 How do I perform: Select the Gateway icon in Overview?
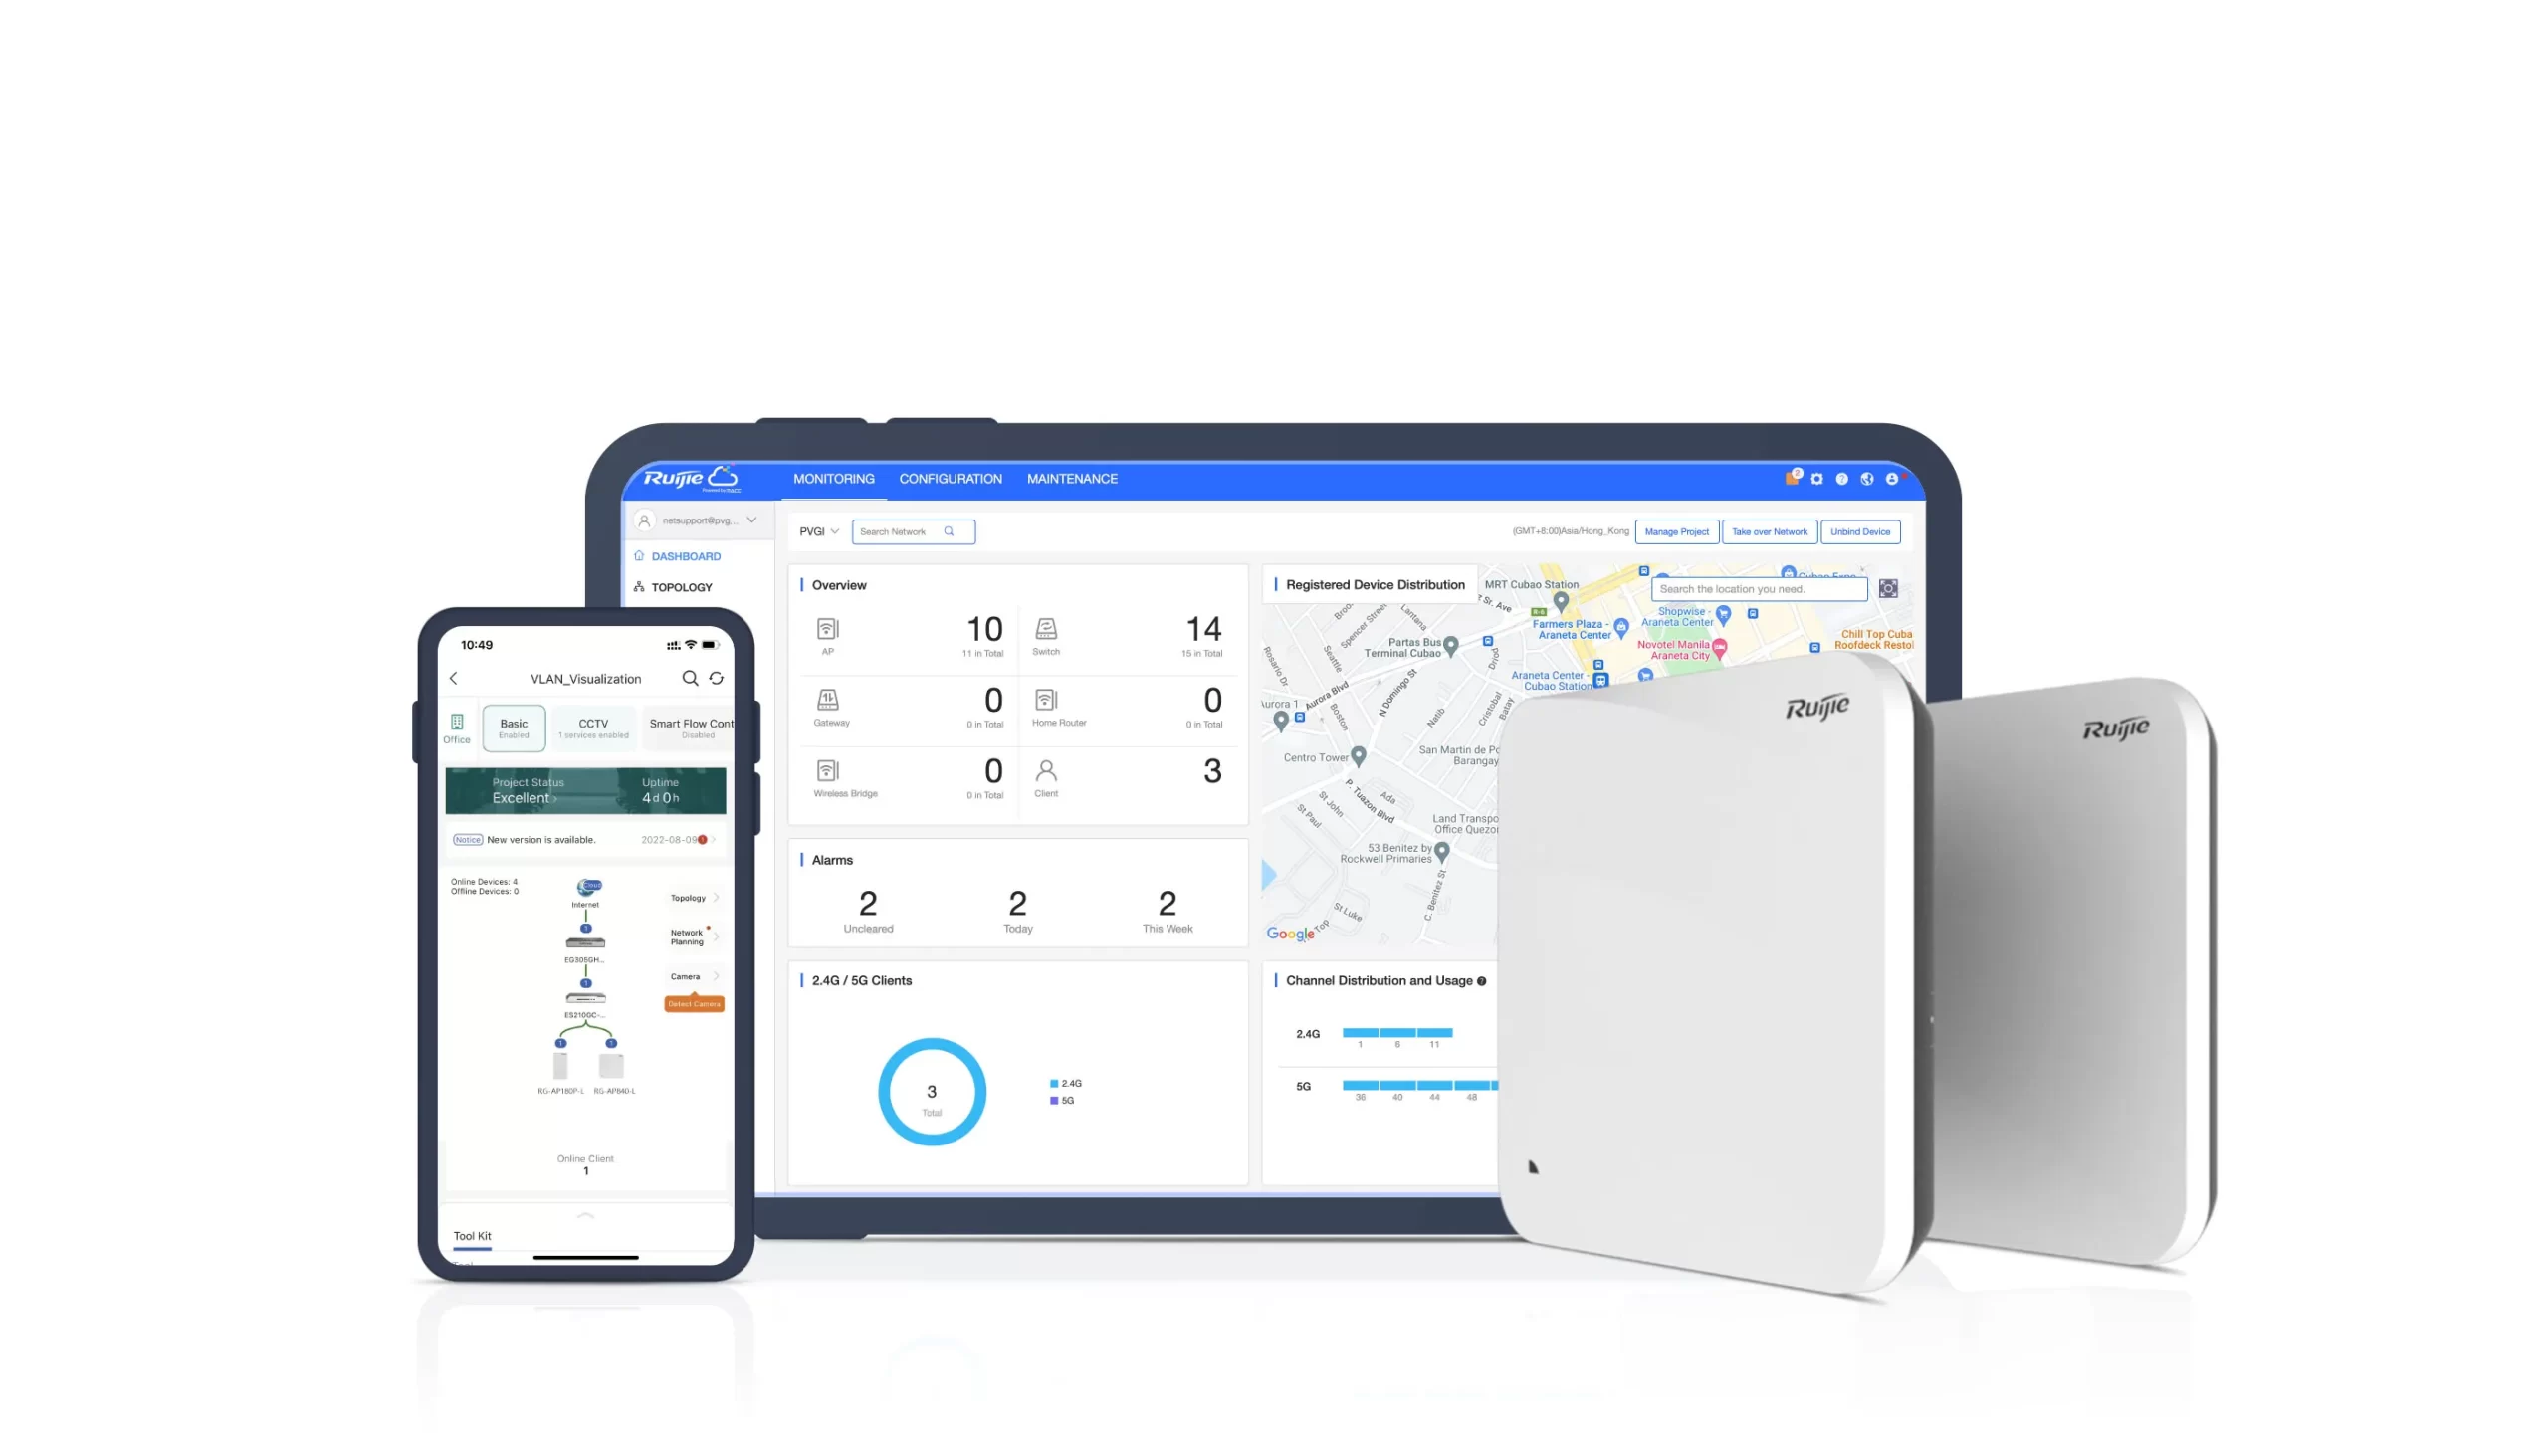(826, 697)
